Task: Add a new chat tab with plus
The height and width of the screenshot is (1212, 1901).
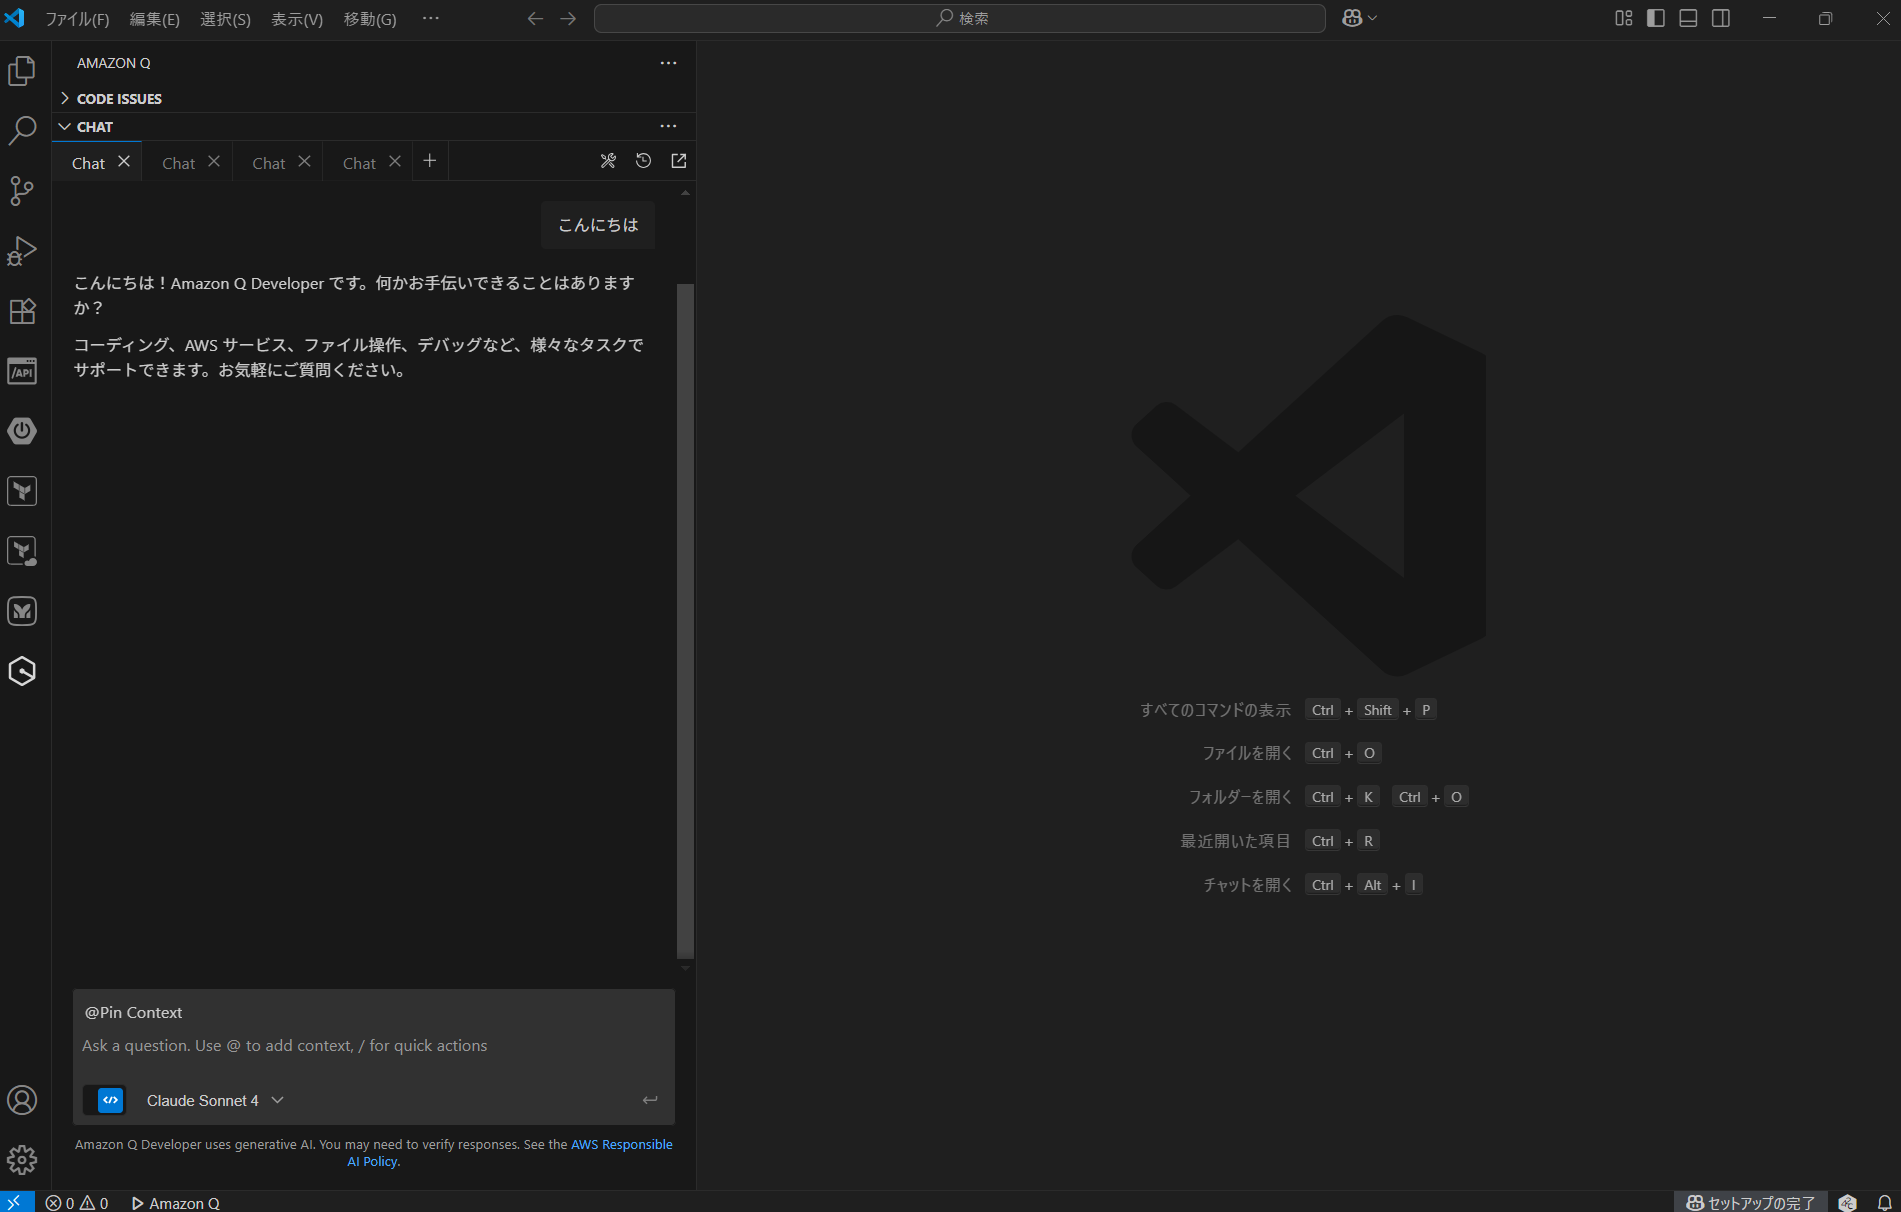Action: [x=430, y=161]
